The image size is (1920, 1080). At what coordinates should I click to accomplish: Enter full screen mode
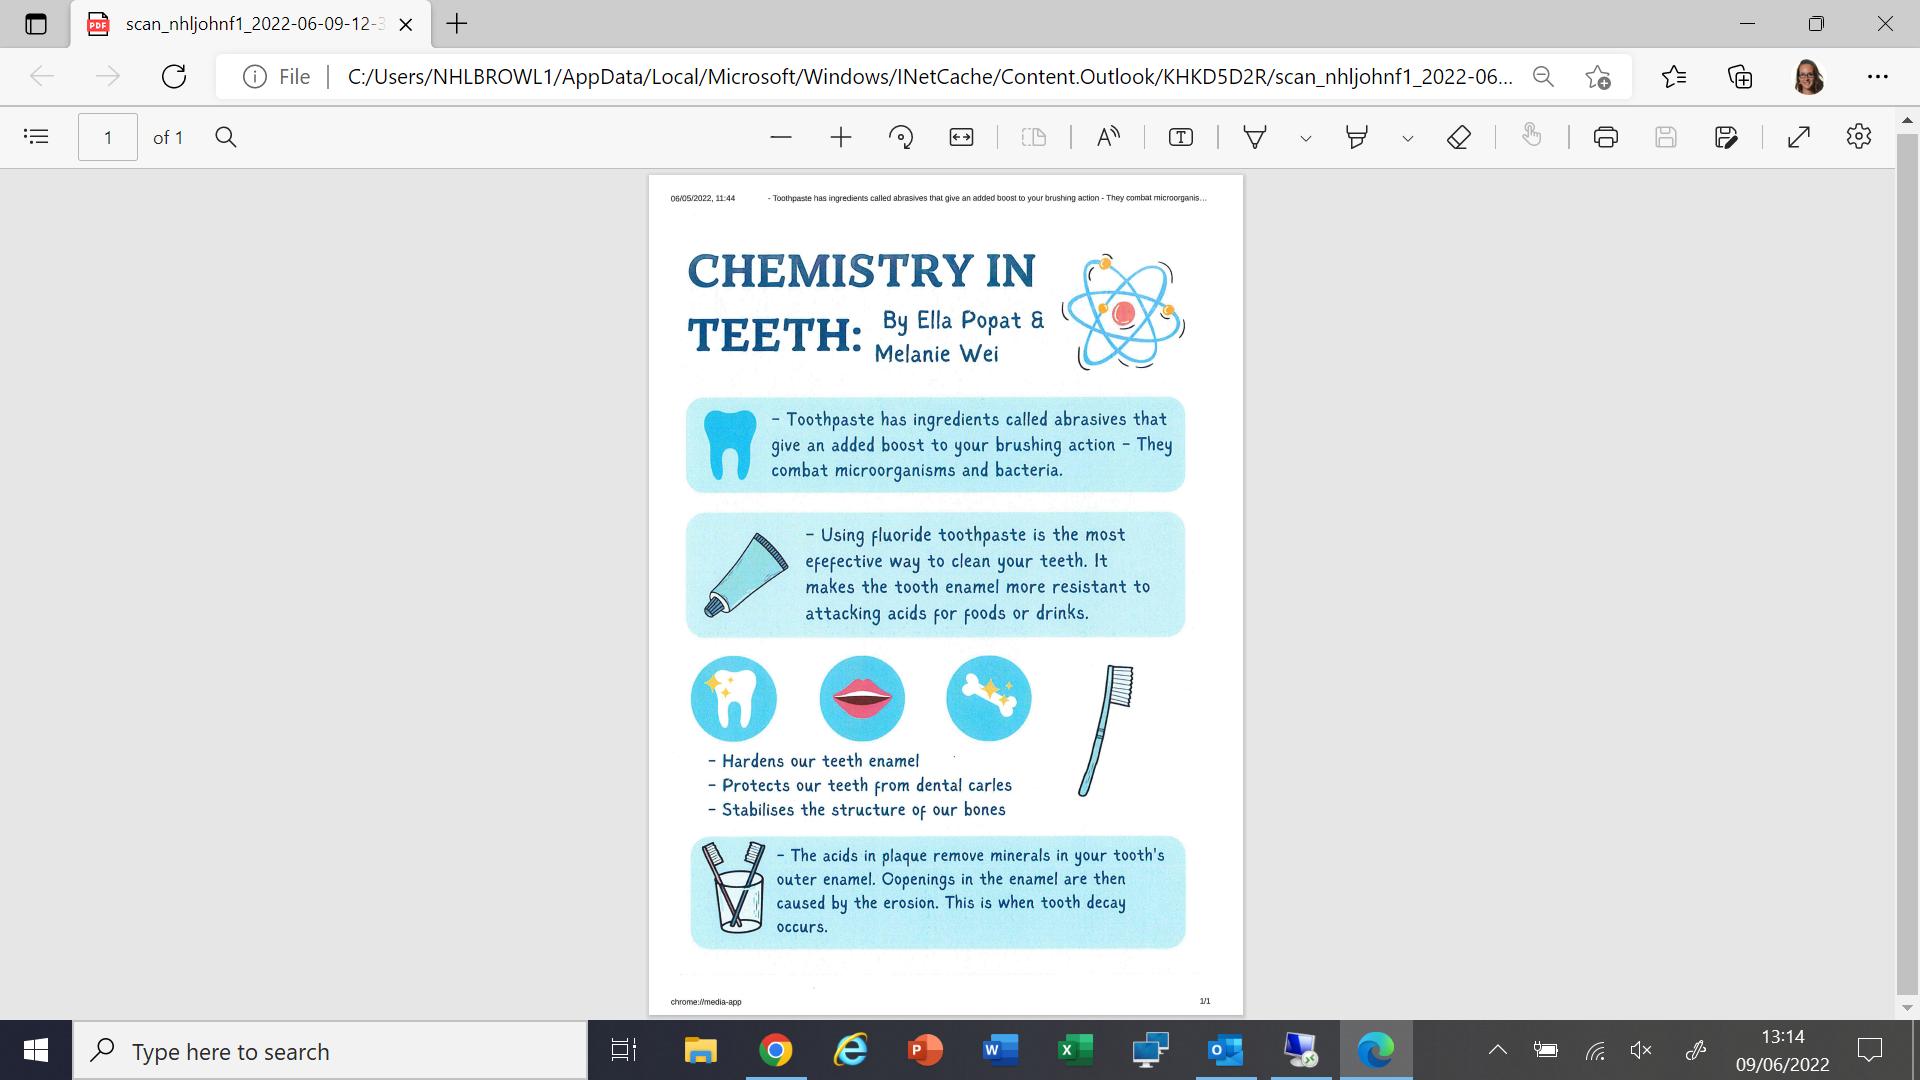coord(1799,137)
